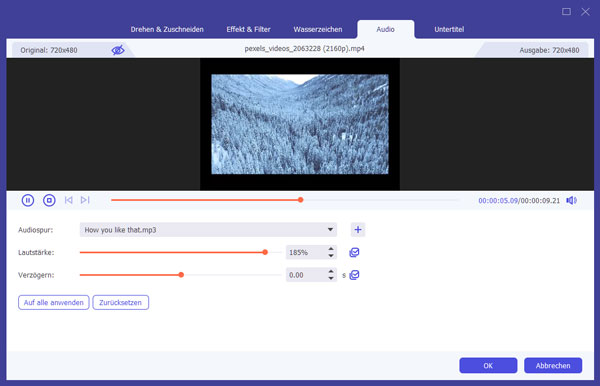Close the editor window
The height and width of the screenshot is (386, 600).
point(585,11)
